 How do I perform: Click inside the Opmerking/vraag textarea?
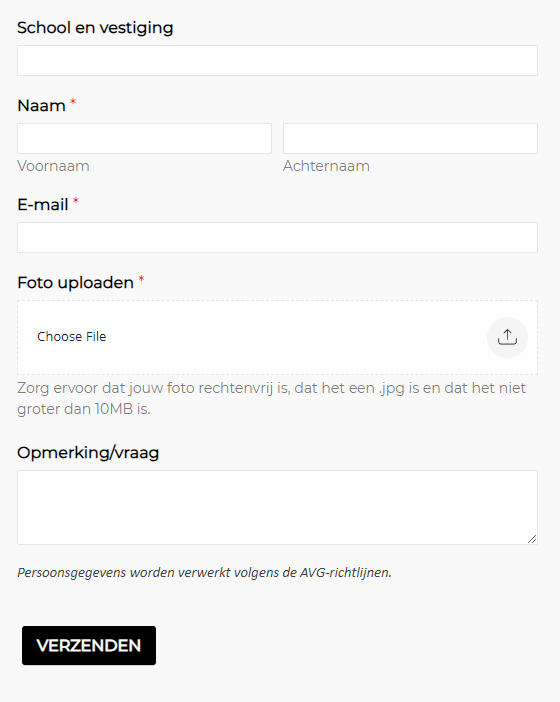point(277,507)
